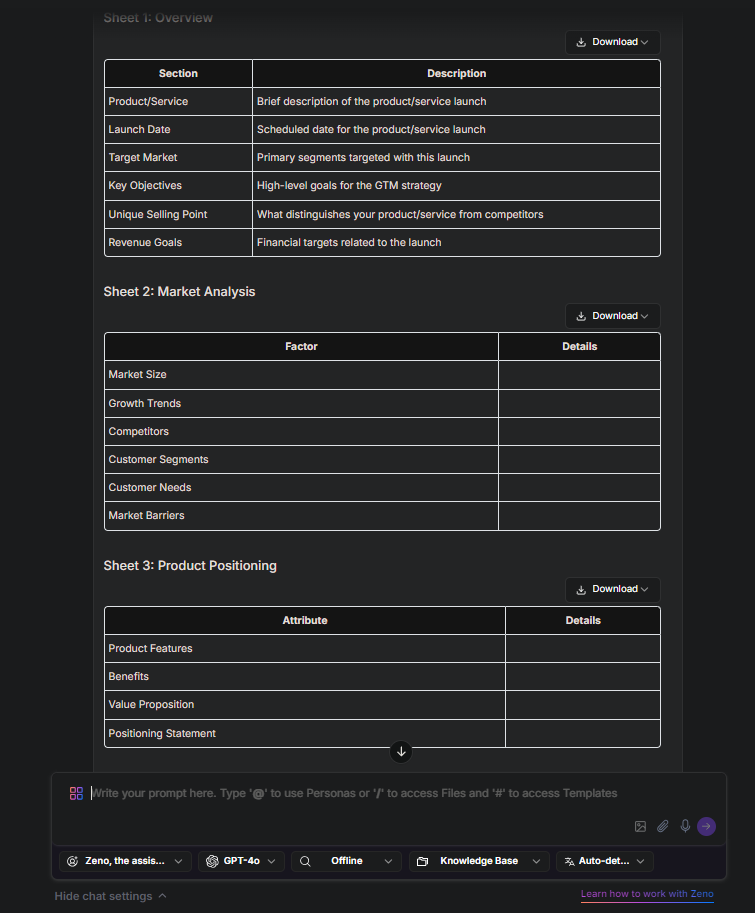Click the Zeno persona icon in settings bar

(x=73, y=861)
